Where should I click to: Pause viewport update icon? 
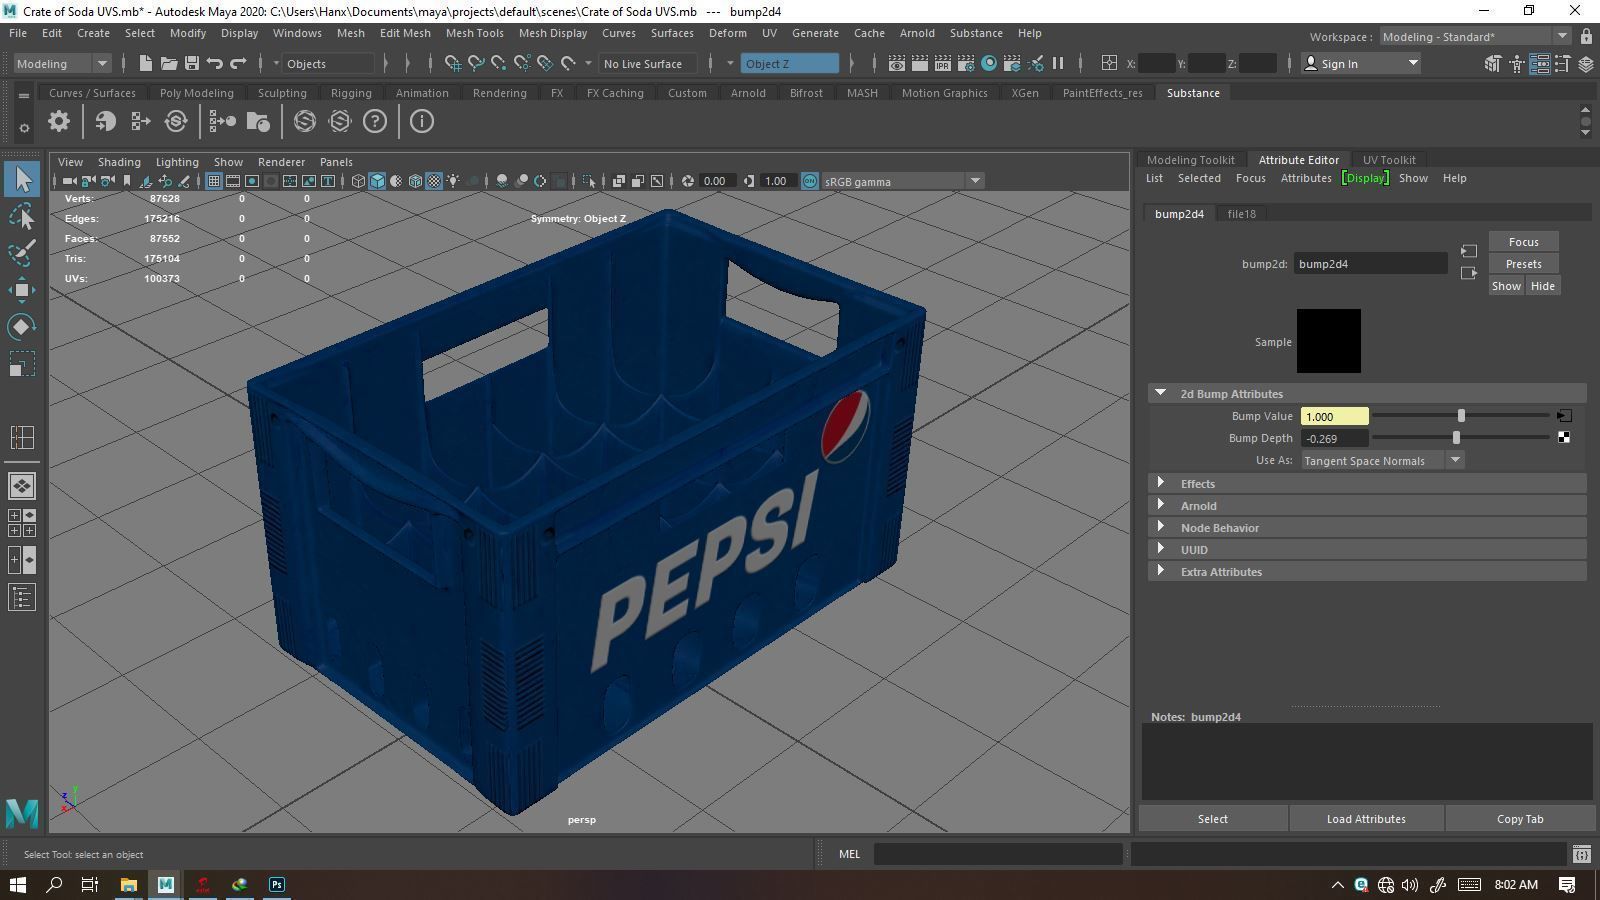pos(1058,63)
